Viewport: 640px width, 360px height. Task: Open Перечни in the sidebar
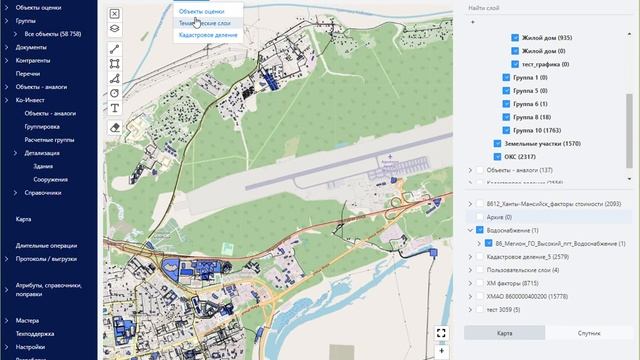(x=28, y=74)
